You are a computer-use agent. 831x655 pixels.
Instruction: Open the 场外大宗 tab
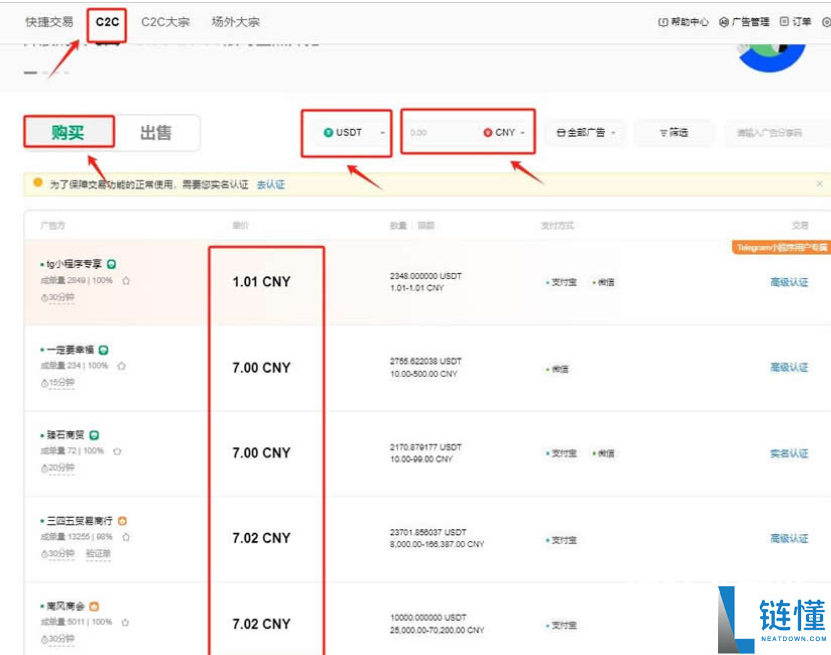pos(235,22)
